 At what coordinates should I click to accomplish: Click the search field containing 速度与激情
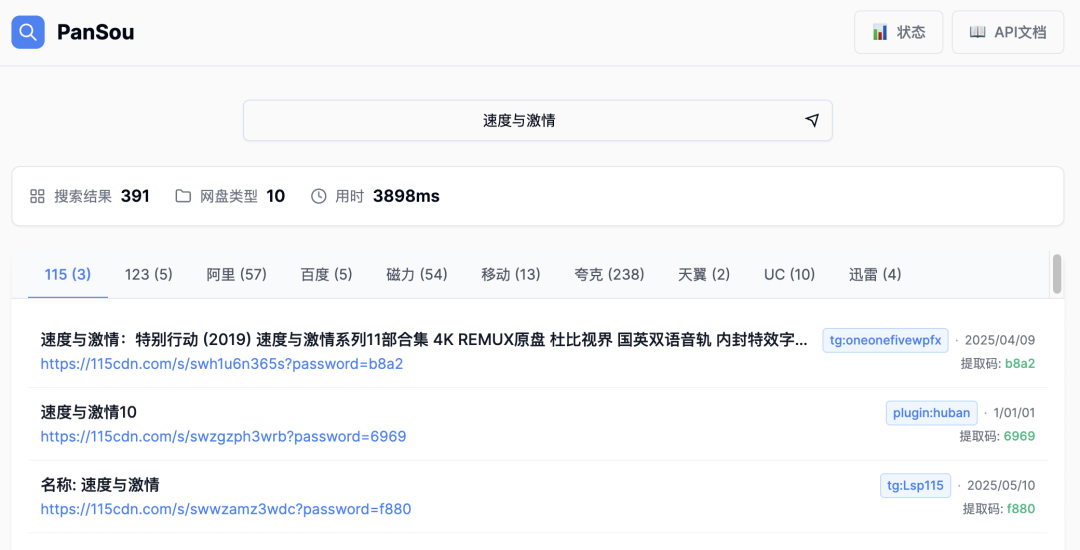click(519, 120)
